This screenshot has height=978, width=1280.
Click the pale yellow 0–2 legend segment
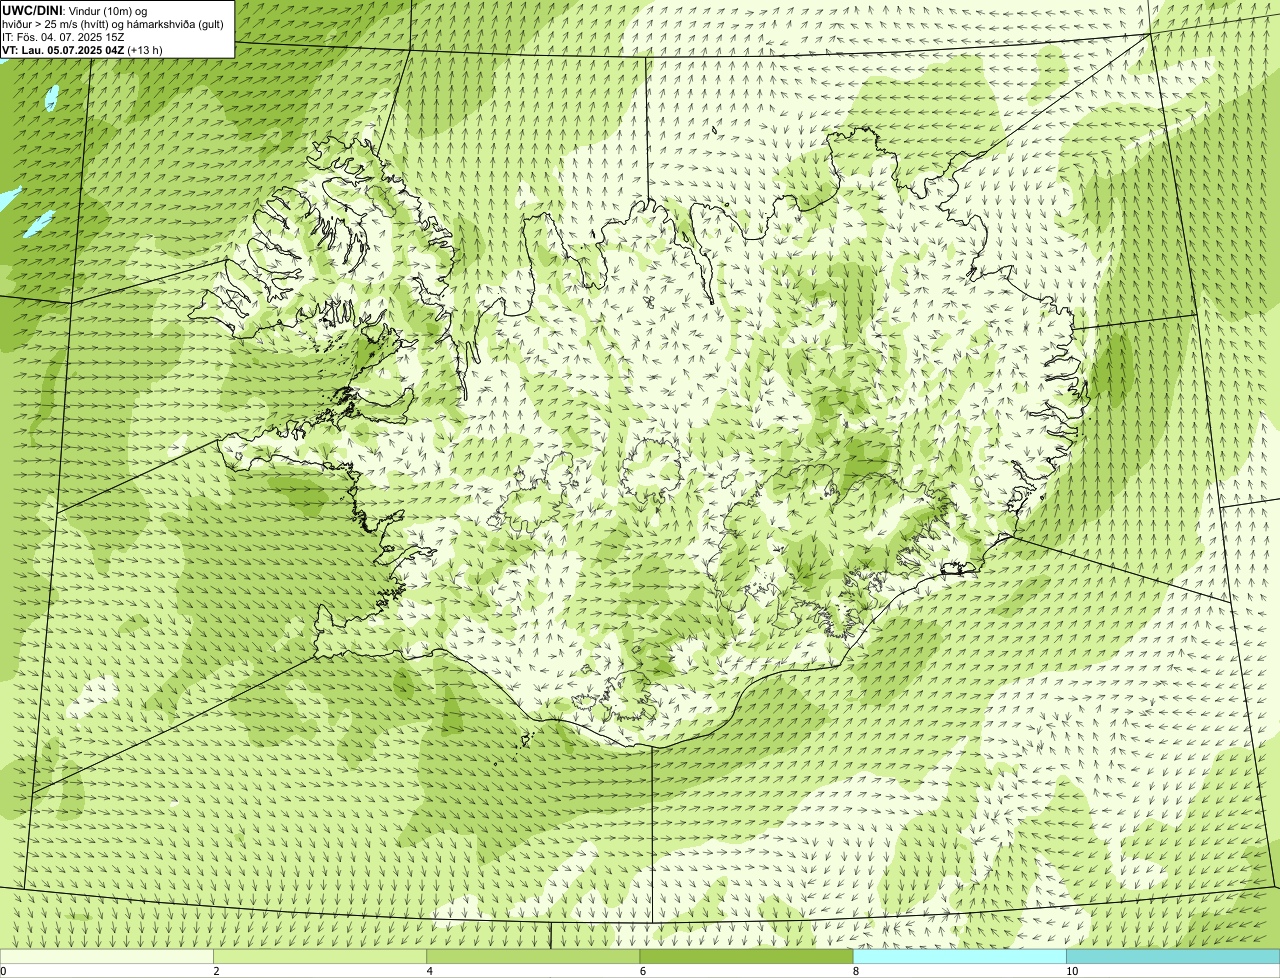[x=107, y=956]
